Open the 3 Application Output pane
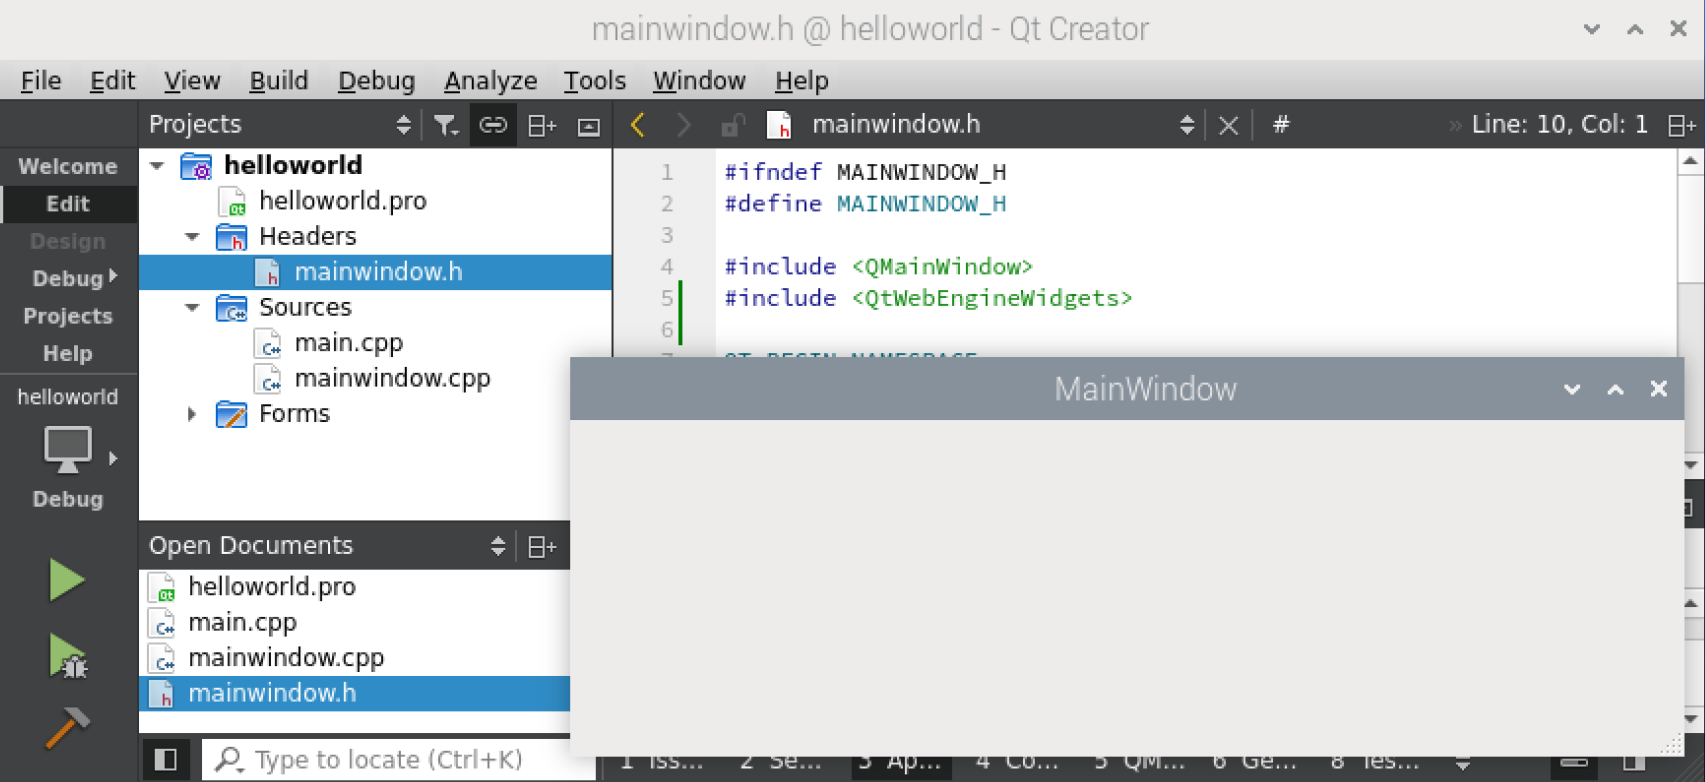 point(900,762)
